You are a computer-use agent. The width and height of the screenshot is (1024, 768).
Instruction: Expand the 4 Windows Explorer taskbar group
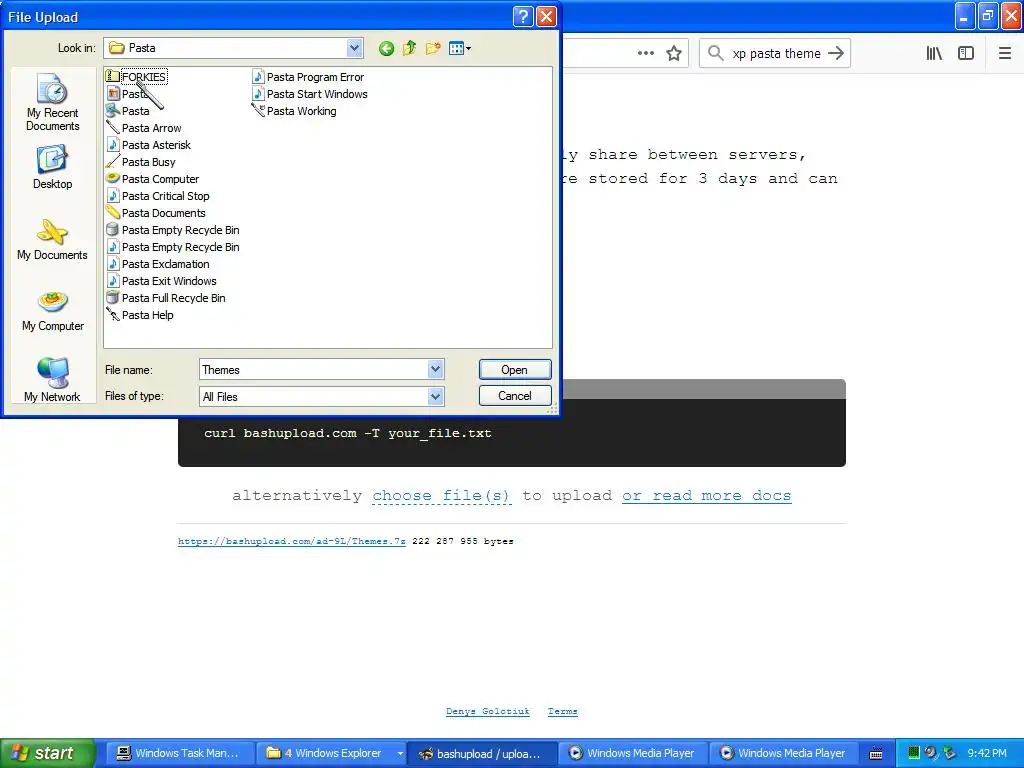click(331, 753)
